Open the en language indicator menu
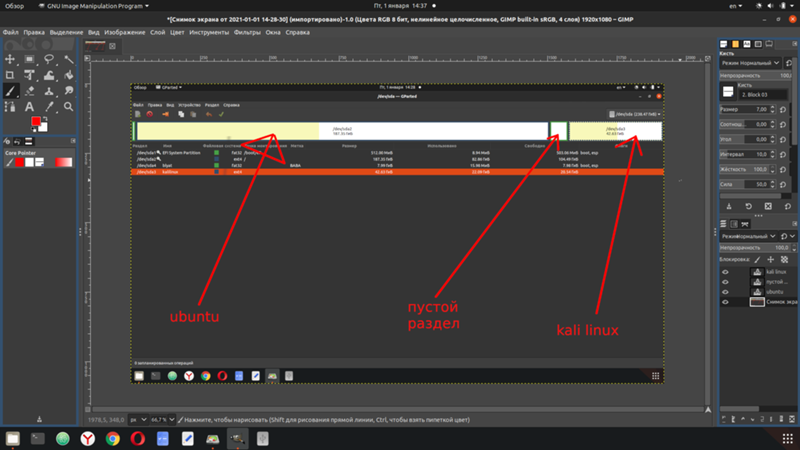Viewport: 800px width, 450px height. [x=735, y=6]
